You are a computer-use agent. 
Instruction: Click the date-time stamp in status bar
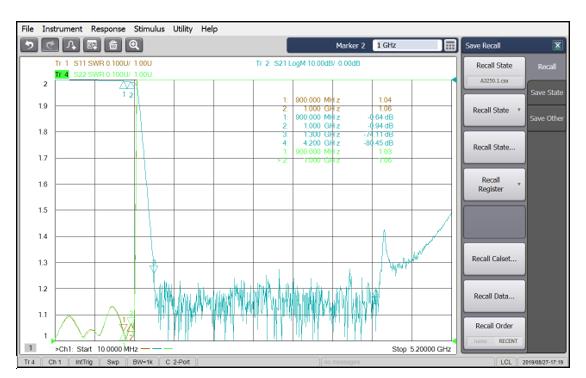542,362
